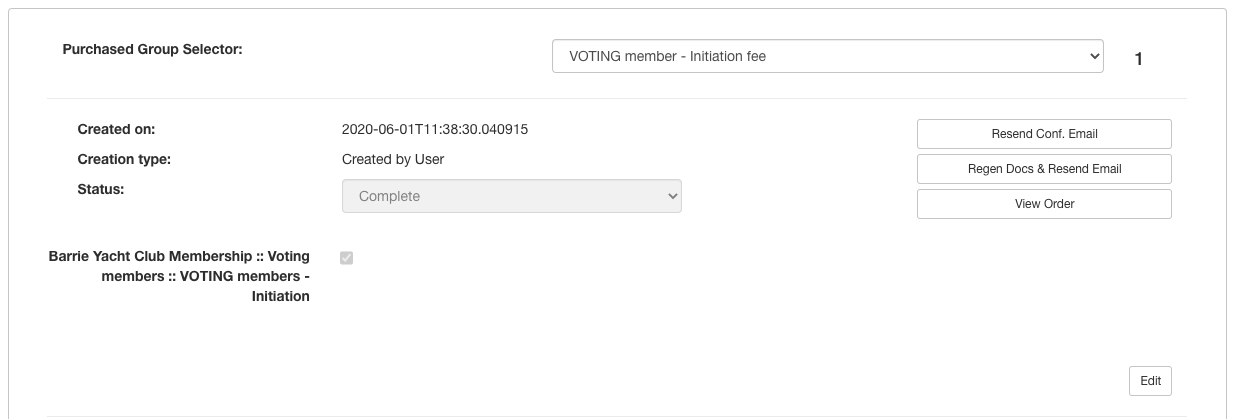Click the chevron on the VOTING member selector
The width and height of the screenshot is (1241, 419).
(x=1093, y=57)
